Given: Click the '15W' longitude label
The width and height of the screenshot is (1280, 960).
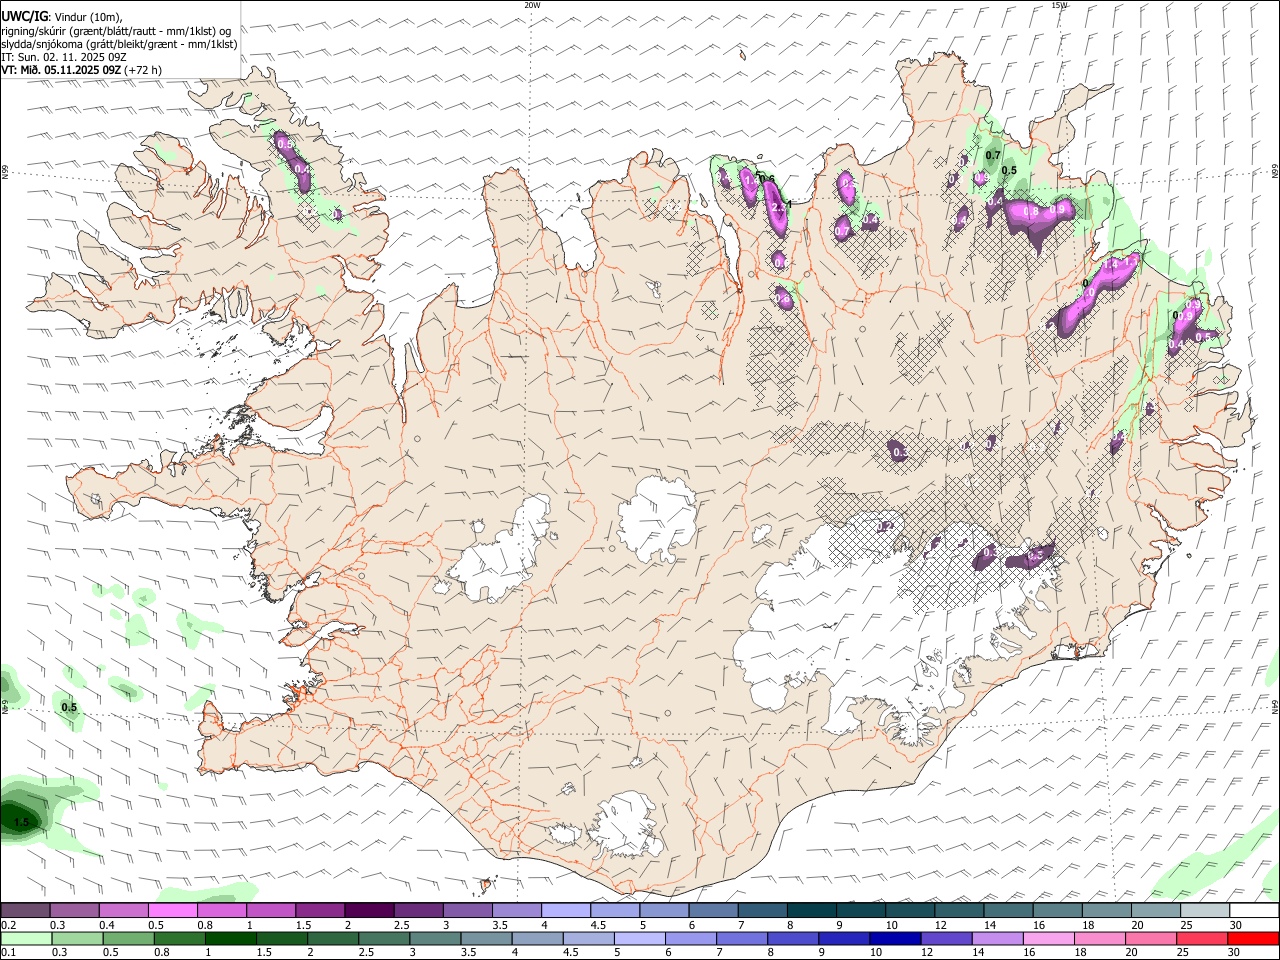Looking at the screenshot, I should pyautogui.click(x=1059, y=5).
